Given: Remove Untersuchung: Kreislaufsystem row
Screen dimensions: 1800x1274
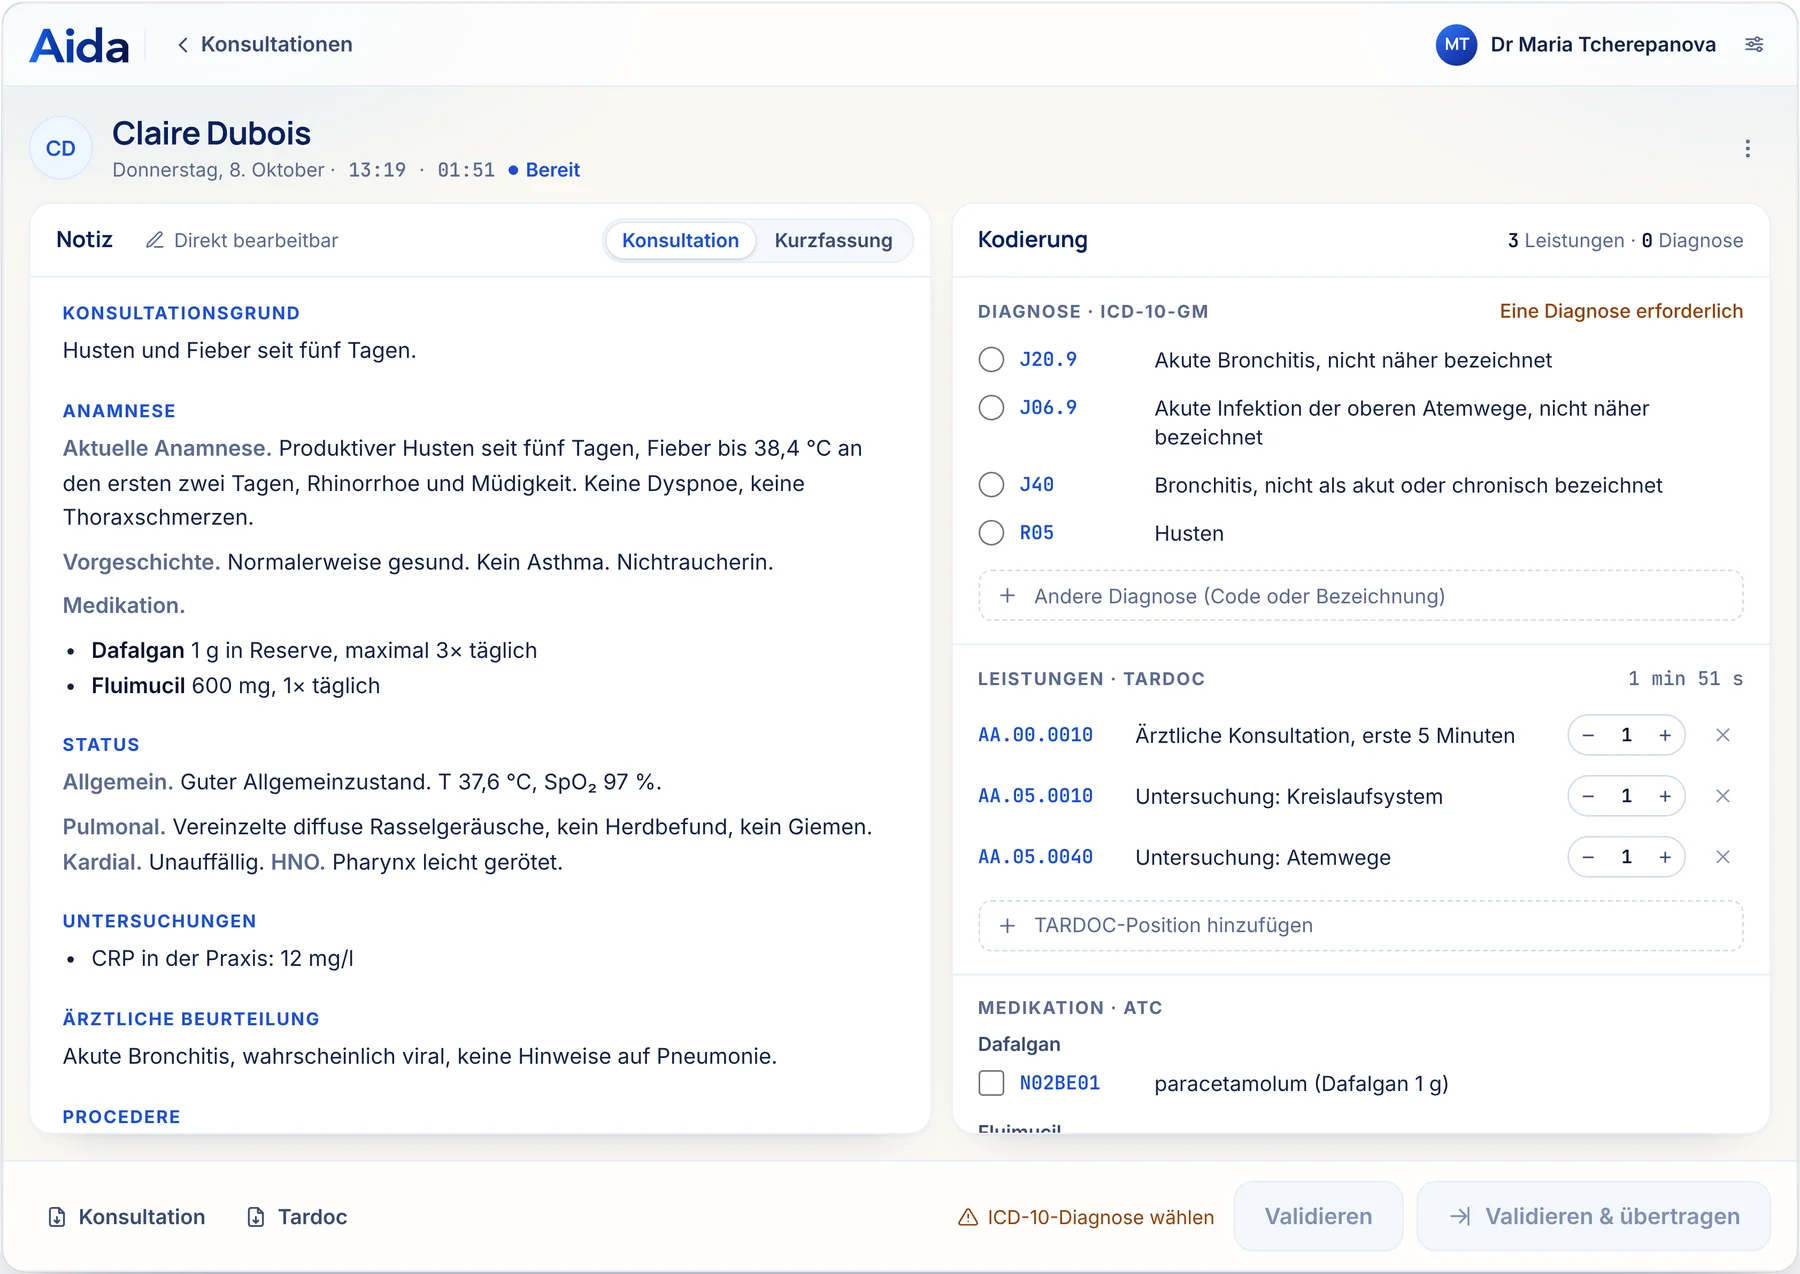Looking at the screenshot, I should [1723, 796].
